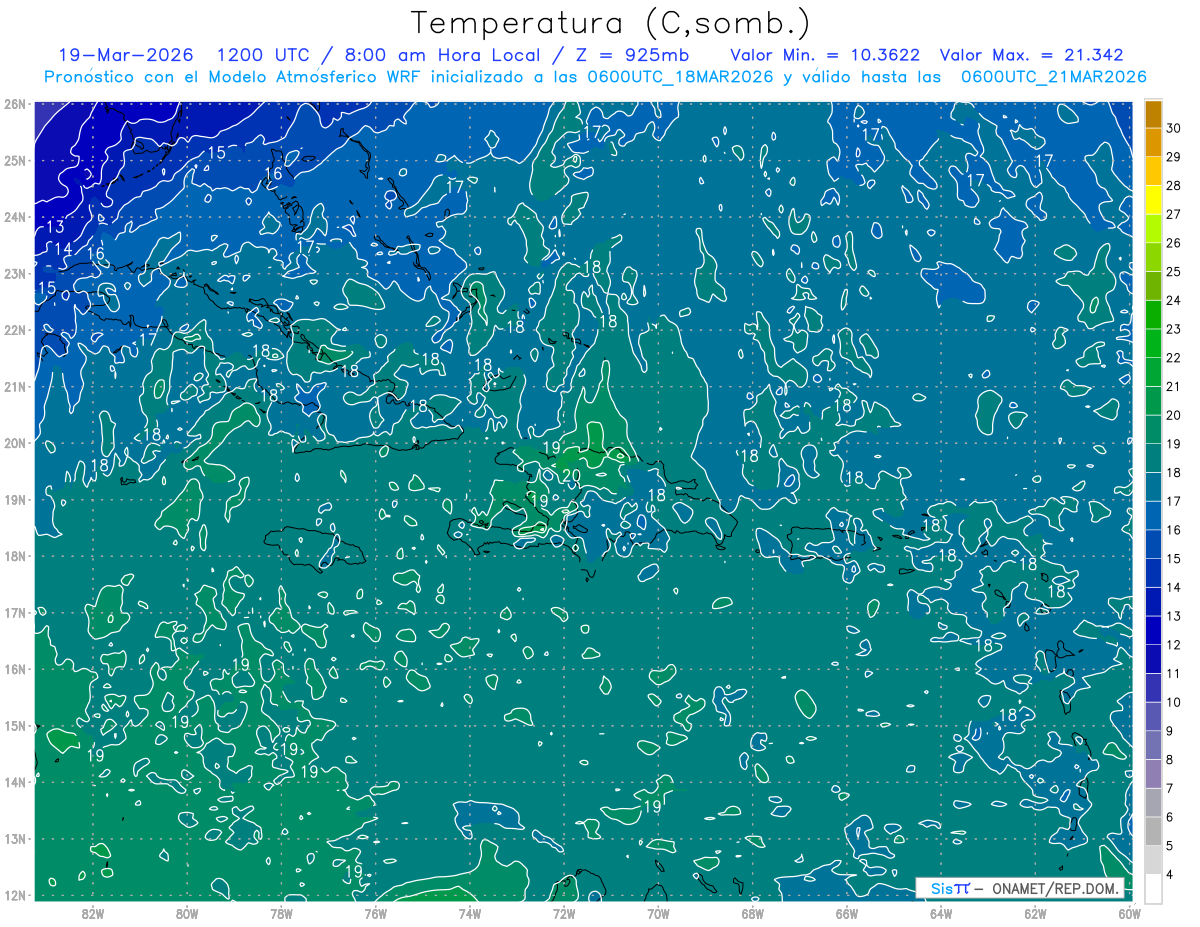Click the 13 contour label near top-left
Image resolution: width=1200 pixels, height=927 pixels.
coord(56,228)
